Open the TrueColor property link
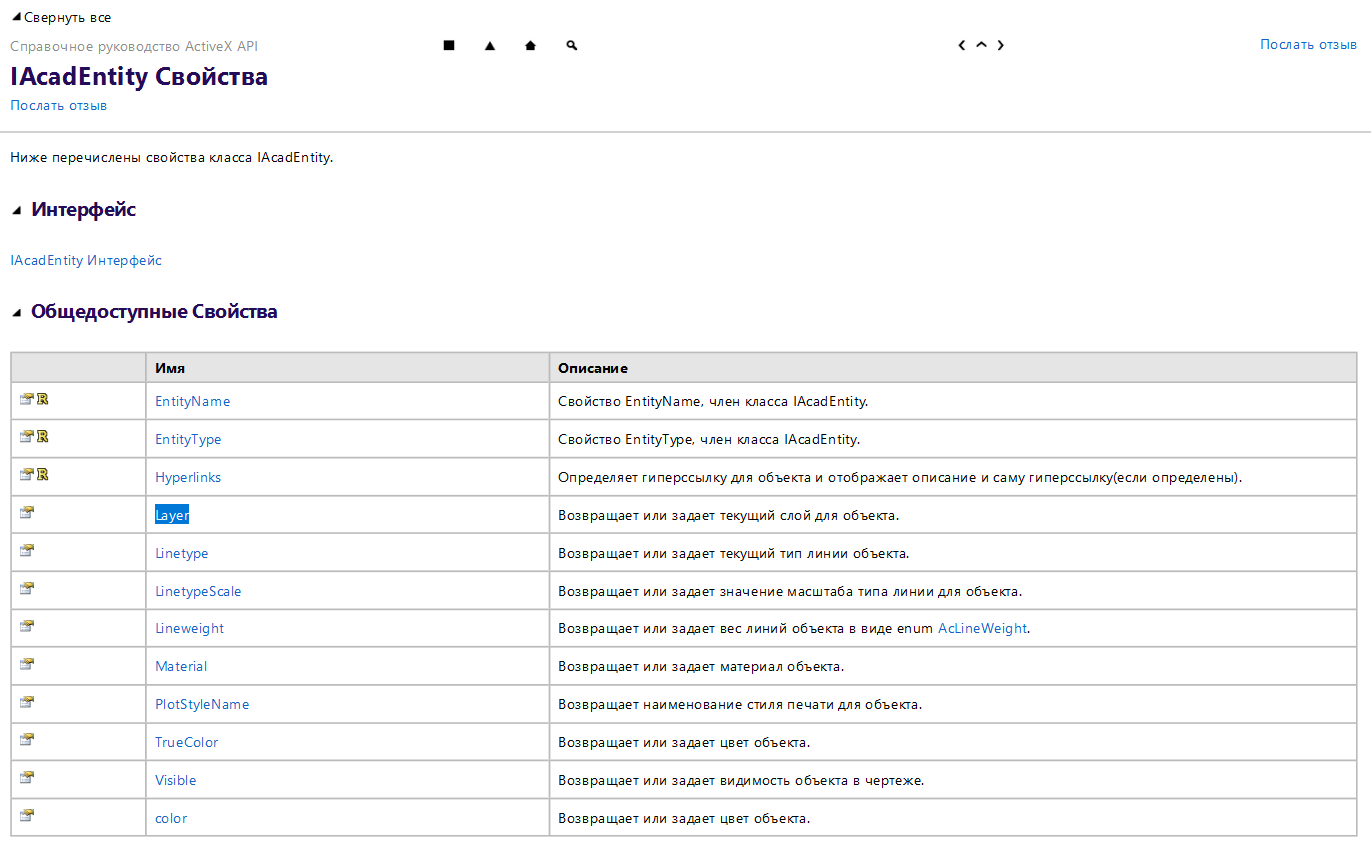This screenshot has height=849, width=1371. click(187, 742)
